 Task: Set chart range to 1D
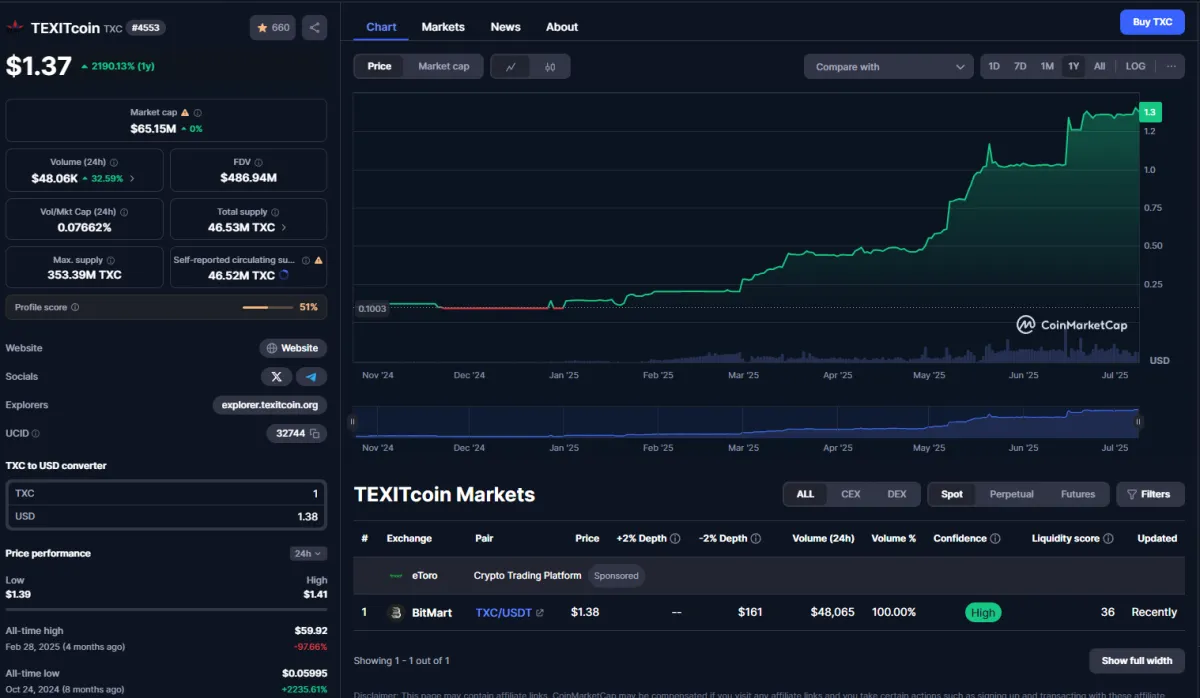pyautogui.click(x=994, y=66)
